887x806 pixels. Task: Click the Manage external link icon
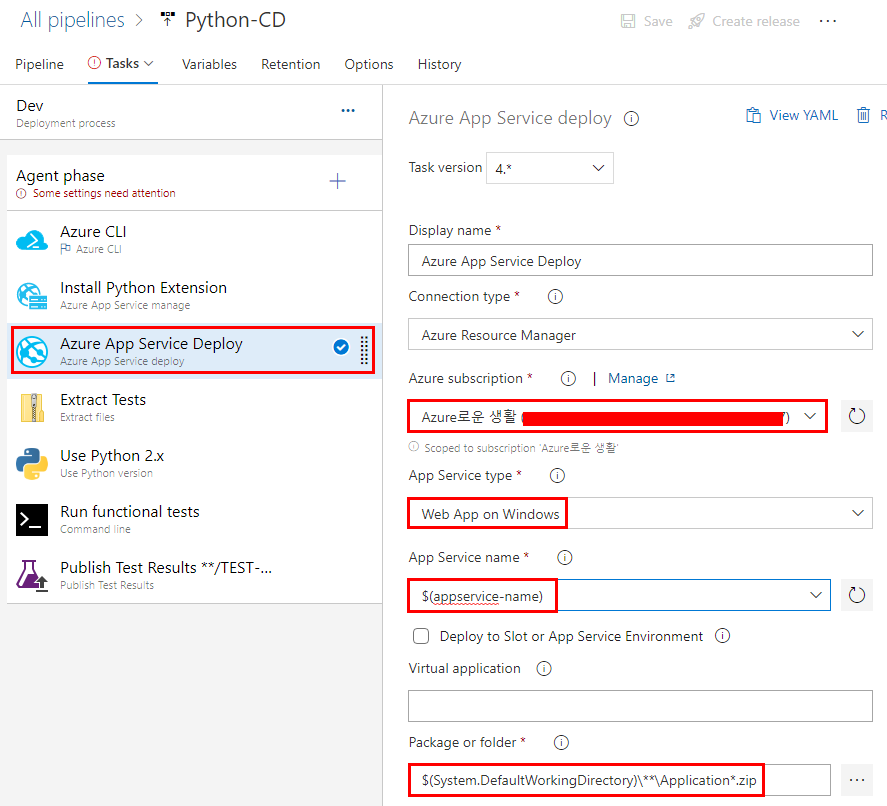670,378
